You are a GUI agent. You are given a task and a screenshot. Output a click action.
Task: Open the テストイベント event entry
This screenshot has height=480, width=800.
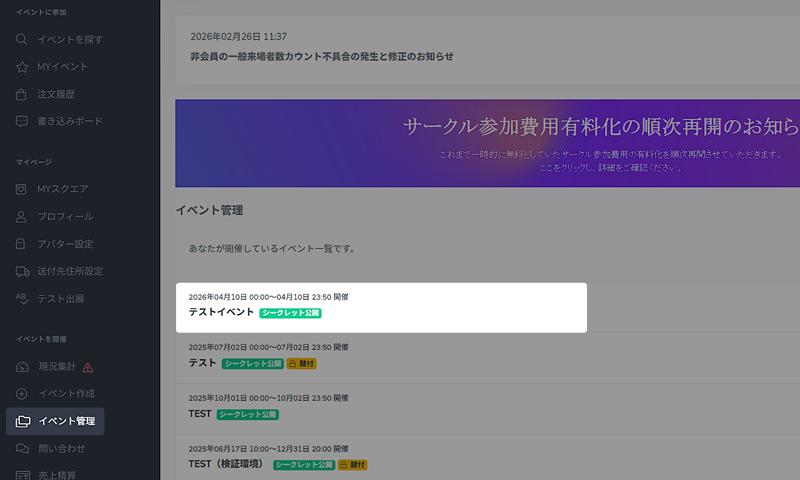[221, 312]
